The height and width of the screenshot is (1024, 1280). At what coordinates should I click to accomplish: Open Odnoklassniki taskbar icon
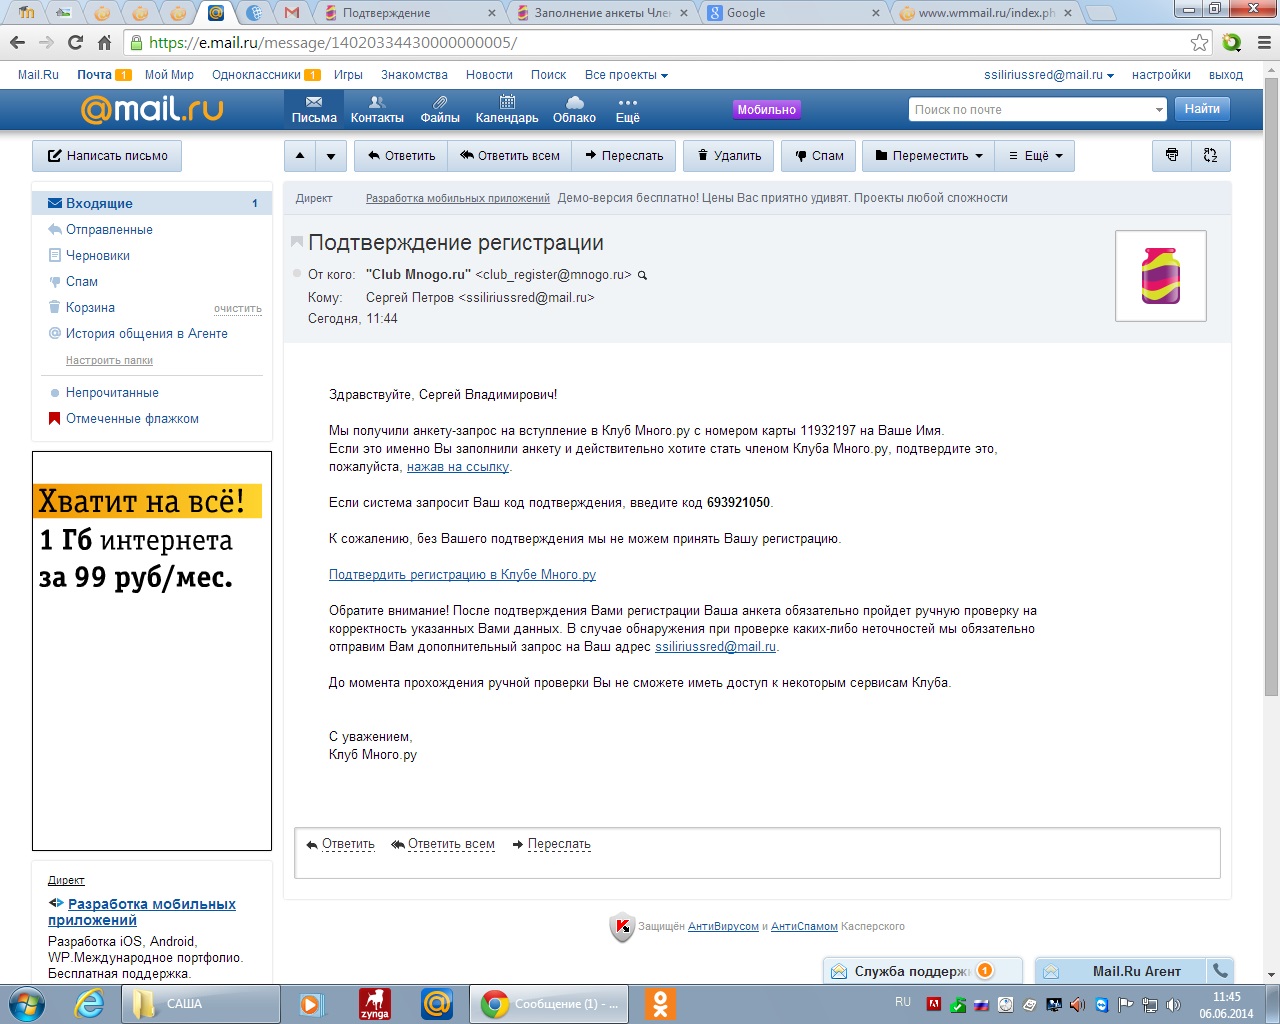(x=660, y=1004)
